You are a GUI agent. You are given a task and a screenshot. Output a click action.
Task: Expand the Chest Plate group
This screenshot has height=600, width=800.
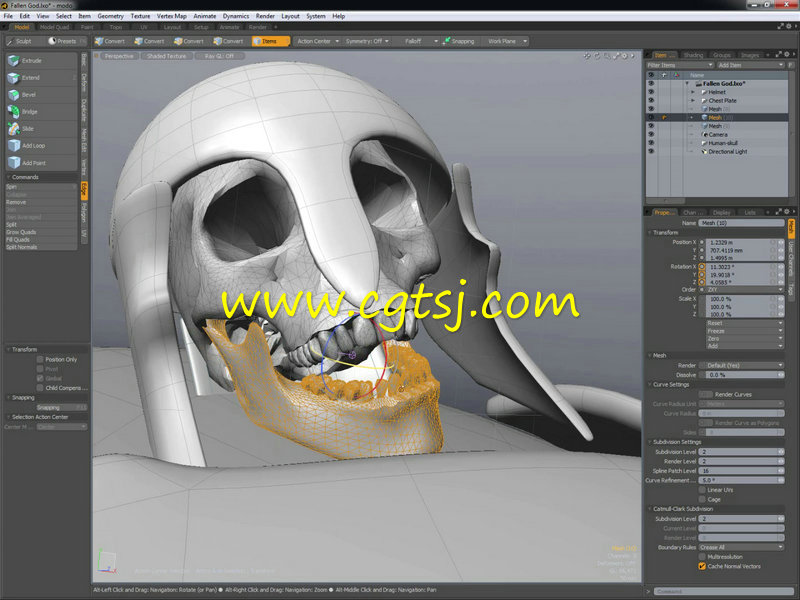click(x=693, y=101)
